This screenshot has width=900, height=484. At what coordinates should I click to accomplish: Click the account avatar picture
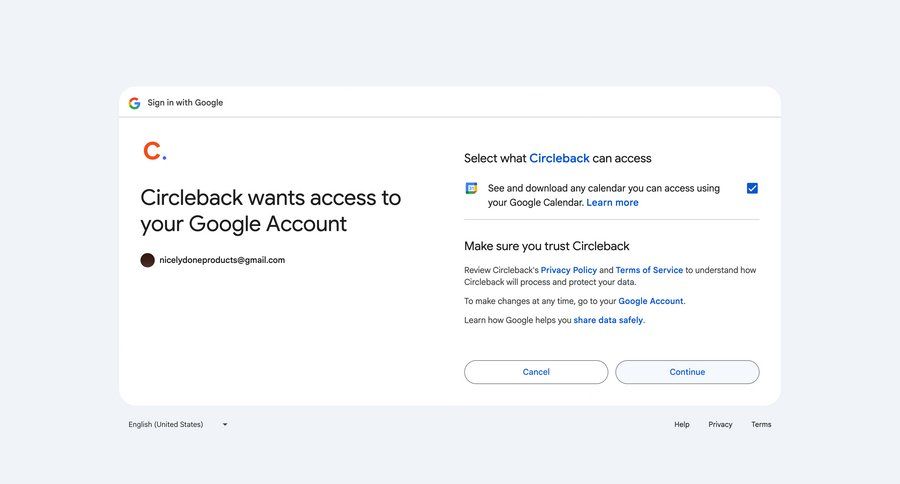click(148, 260)
